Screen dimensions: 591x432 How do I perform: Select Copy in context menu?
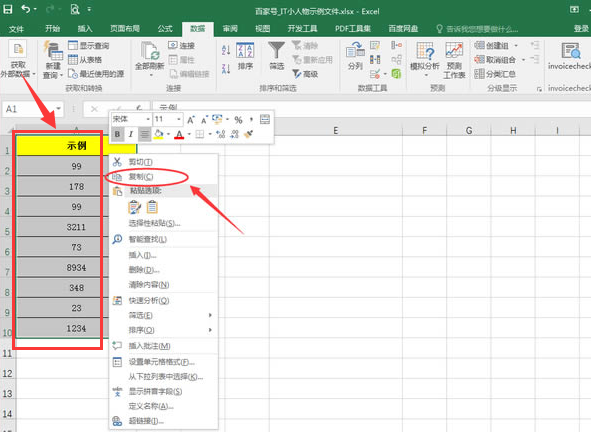[x=163, y=177]
